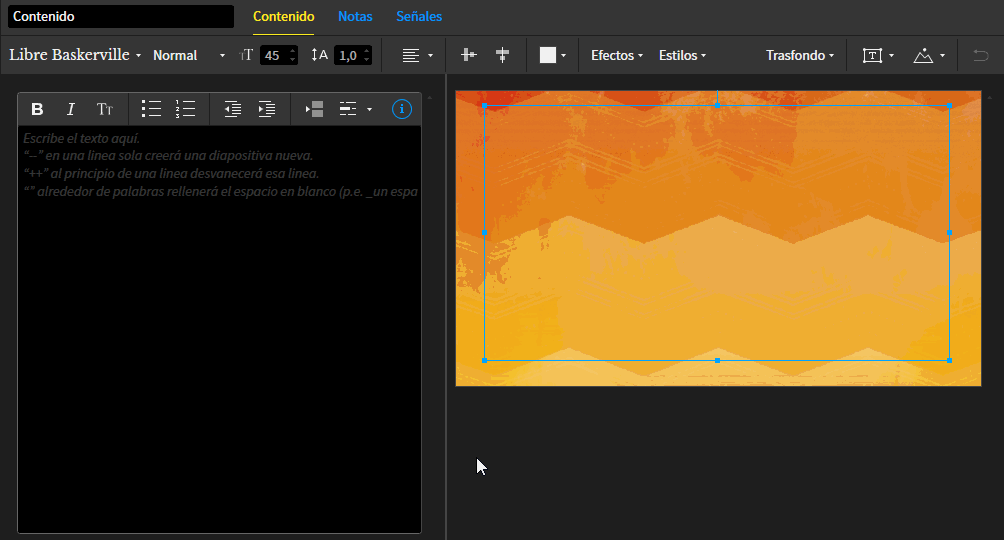Open the text box dropdown arrow
Viewport: 1004px width, 540px height.
click(891, 56)
